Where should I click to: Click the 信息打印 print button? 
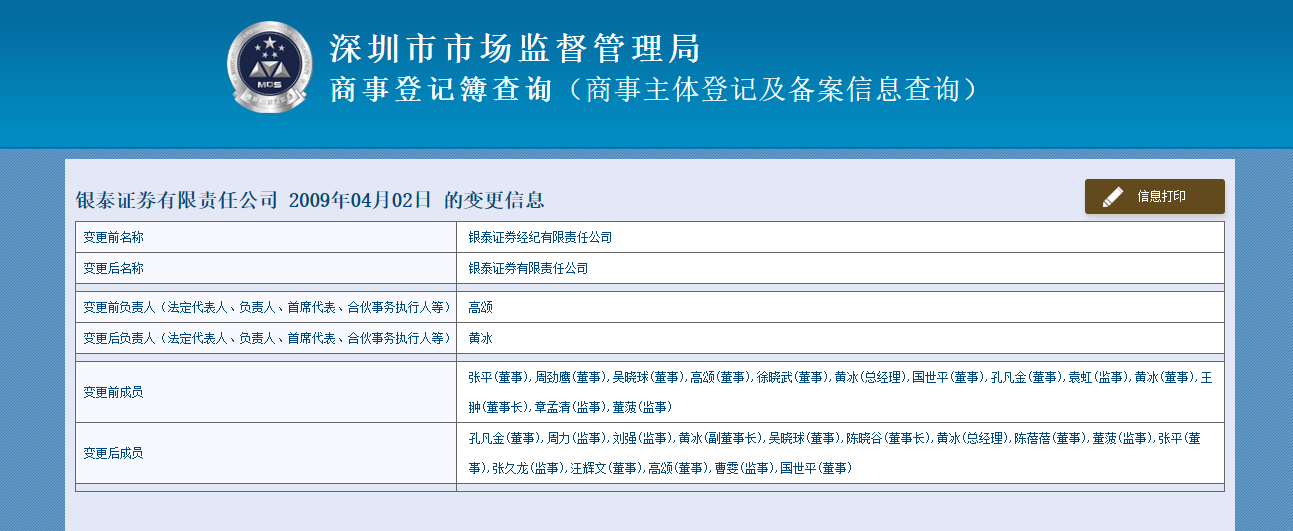click(1154, 196)
